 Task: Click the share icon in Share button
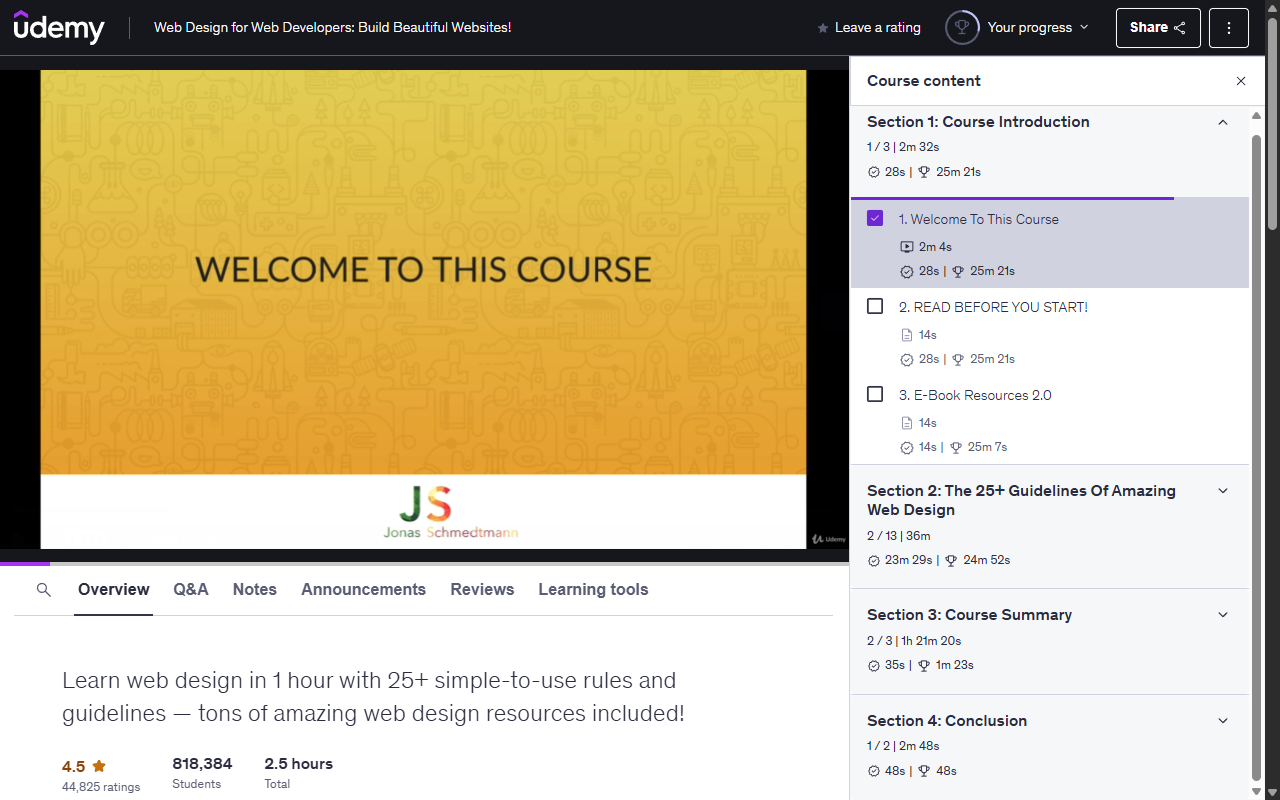pos(1180,28)
